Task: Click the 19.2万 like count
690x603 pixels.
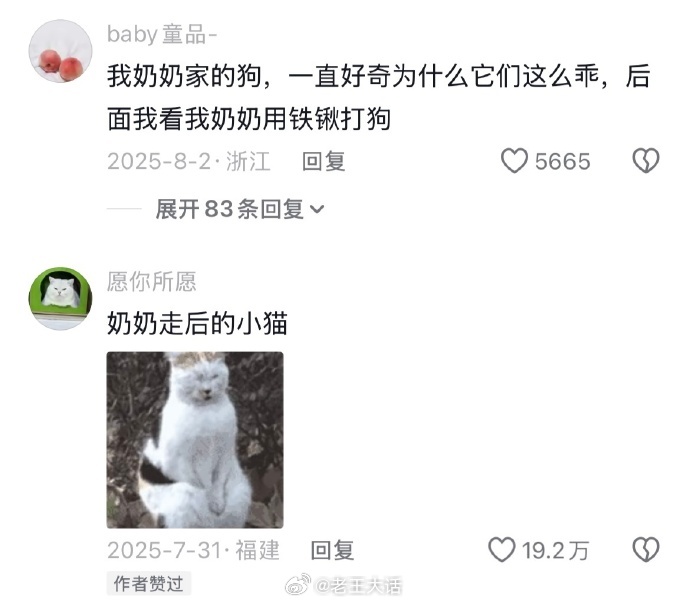Action: pos(555,550)
